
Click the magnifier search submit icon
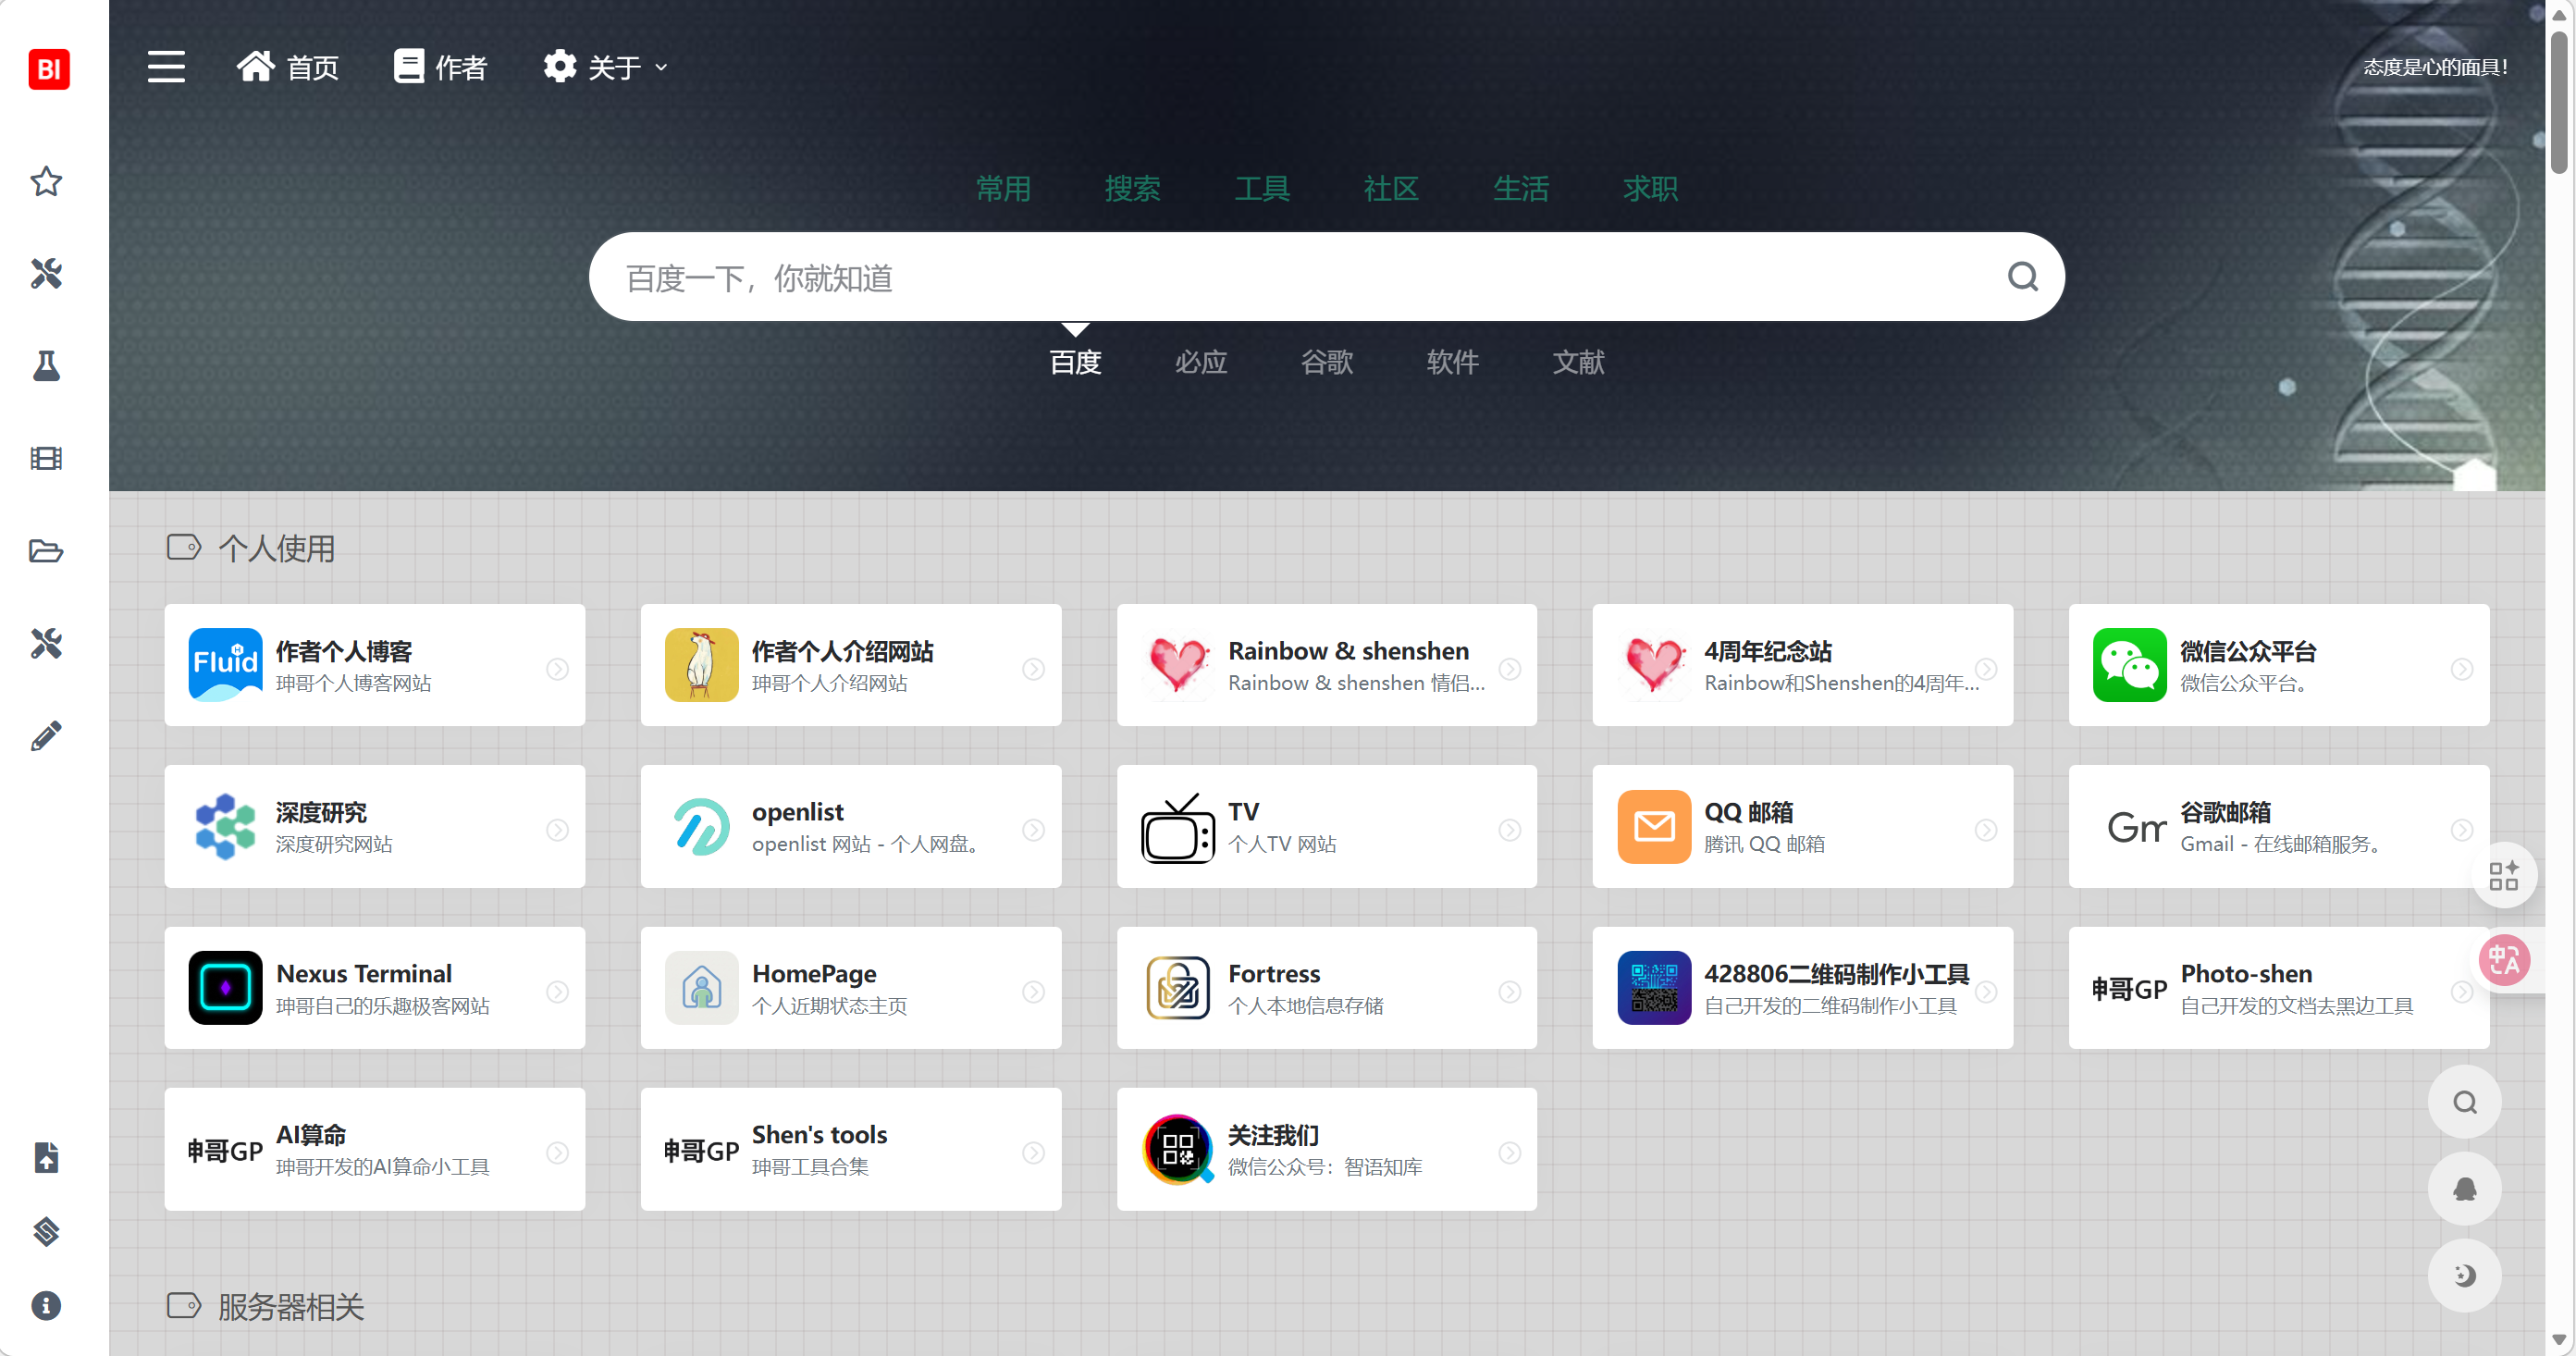click(2022, 277)
